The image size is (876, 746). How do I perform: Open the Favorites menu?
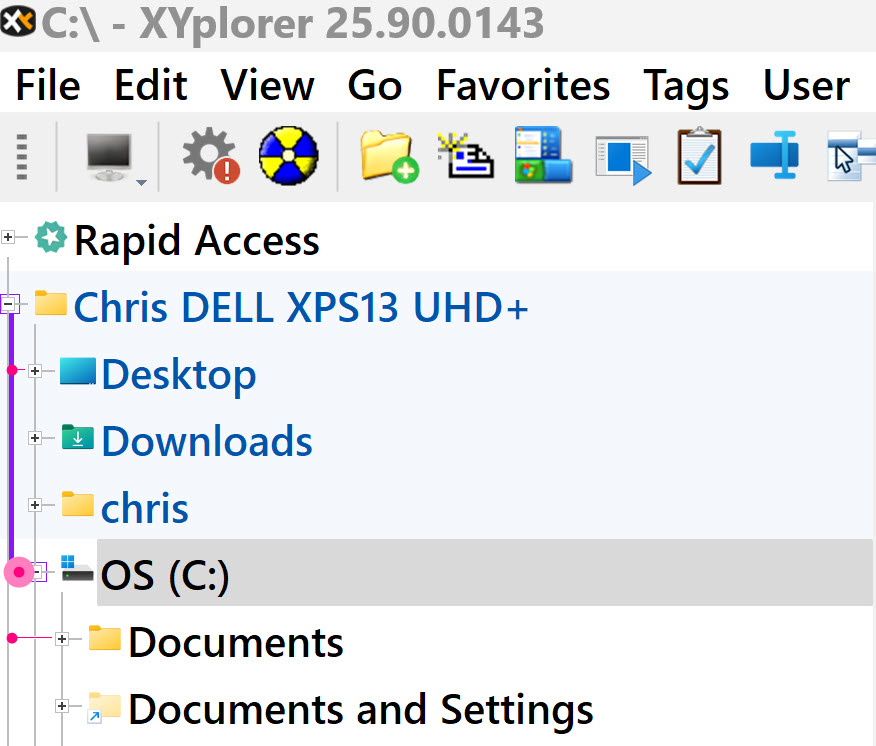point(523,85)
